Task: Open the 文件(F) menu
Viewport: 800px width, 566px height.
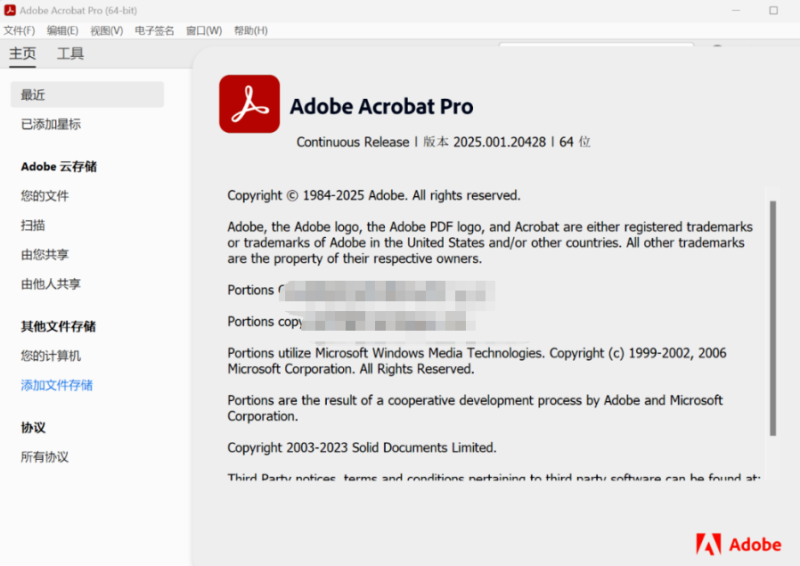Action: (19, 31)
